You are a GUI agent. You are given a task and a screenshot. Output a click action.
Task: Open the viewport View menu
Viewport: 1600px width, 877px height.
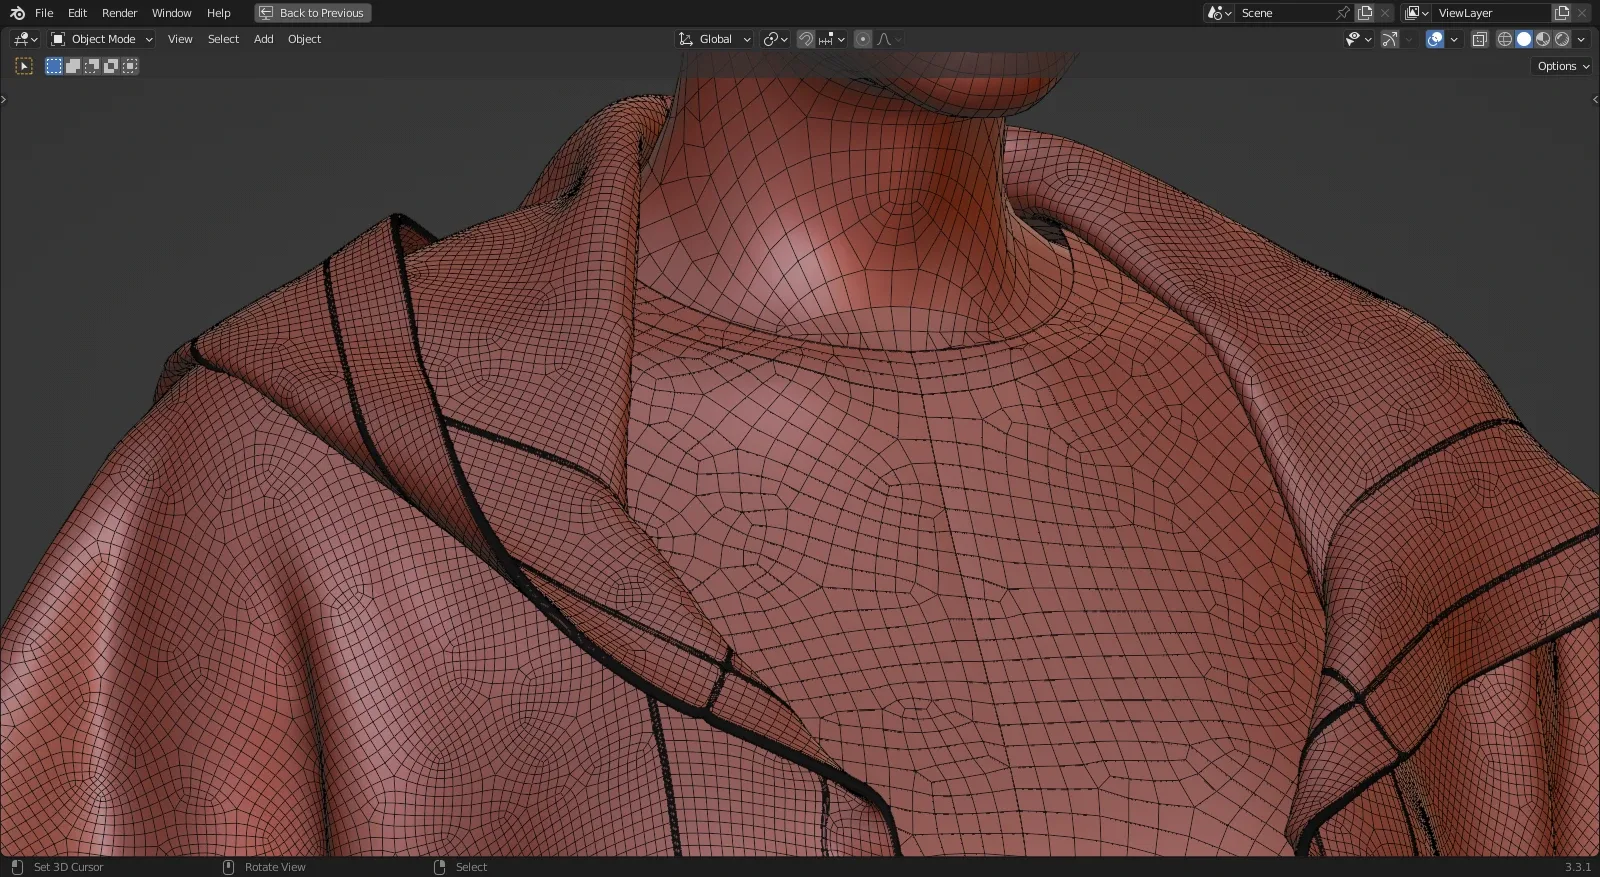click(180, 39)
